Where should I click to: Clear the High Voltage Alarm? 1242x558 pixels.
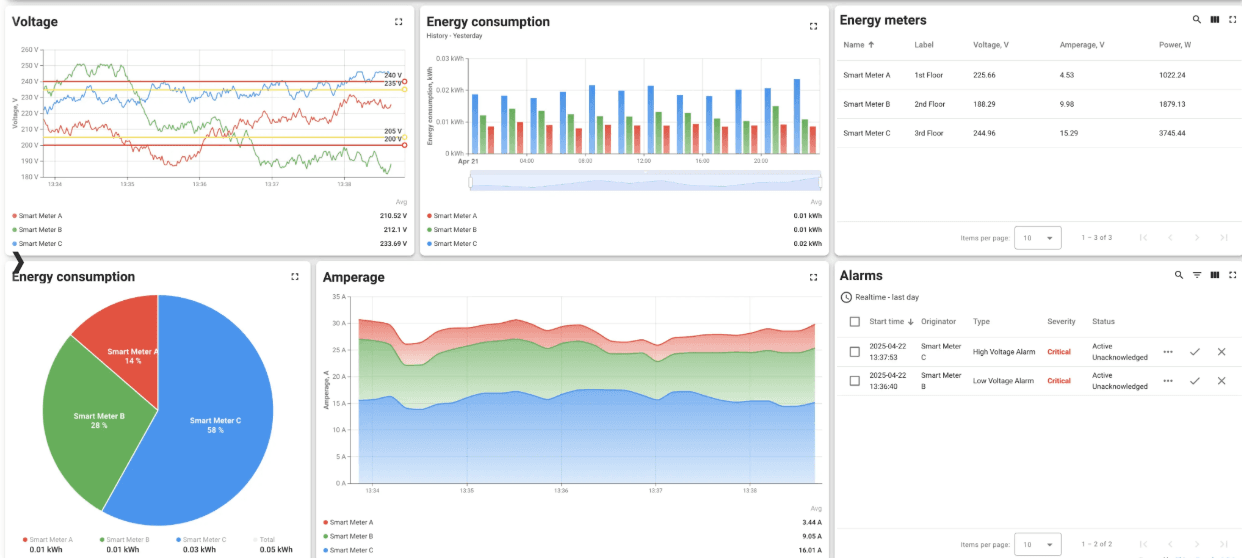[1221, 352]
